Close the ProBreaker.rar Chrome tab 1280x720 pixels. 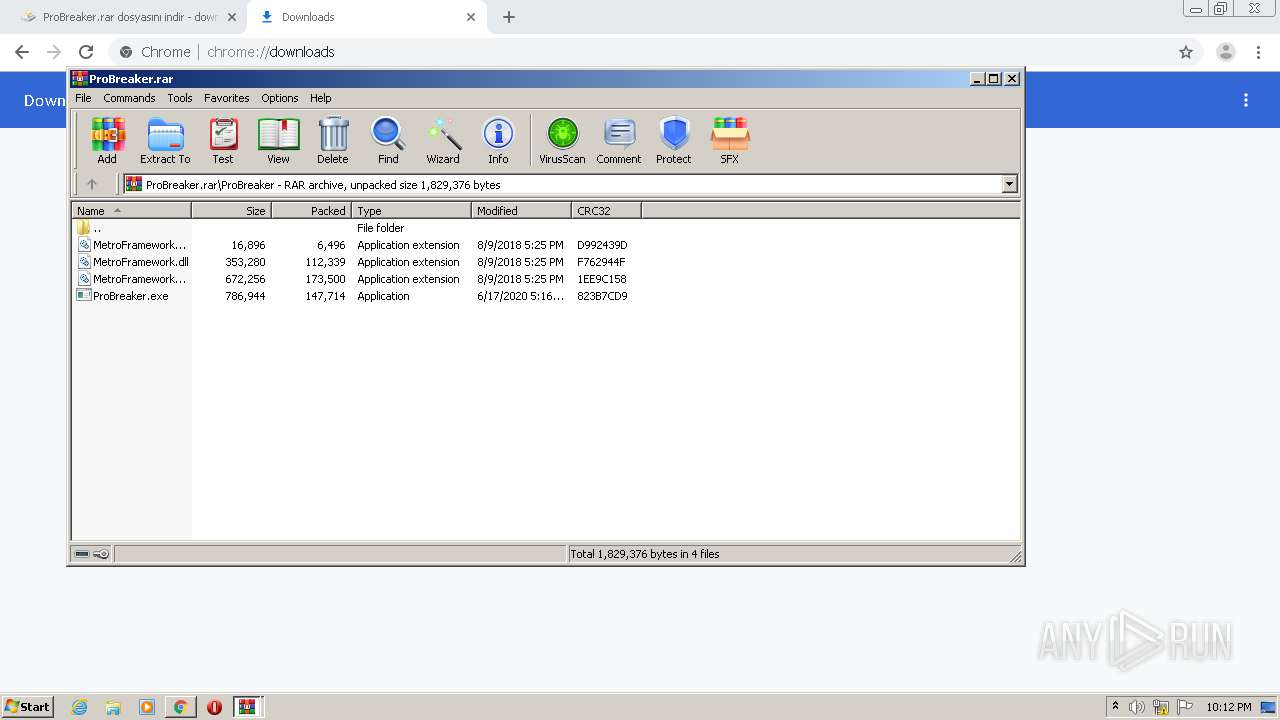[x=231, y=17]
